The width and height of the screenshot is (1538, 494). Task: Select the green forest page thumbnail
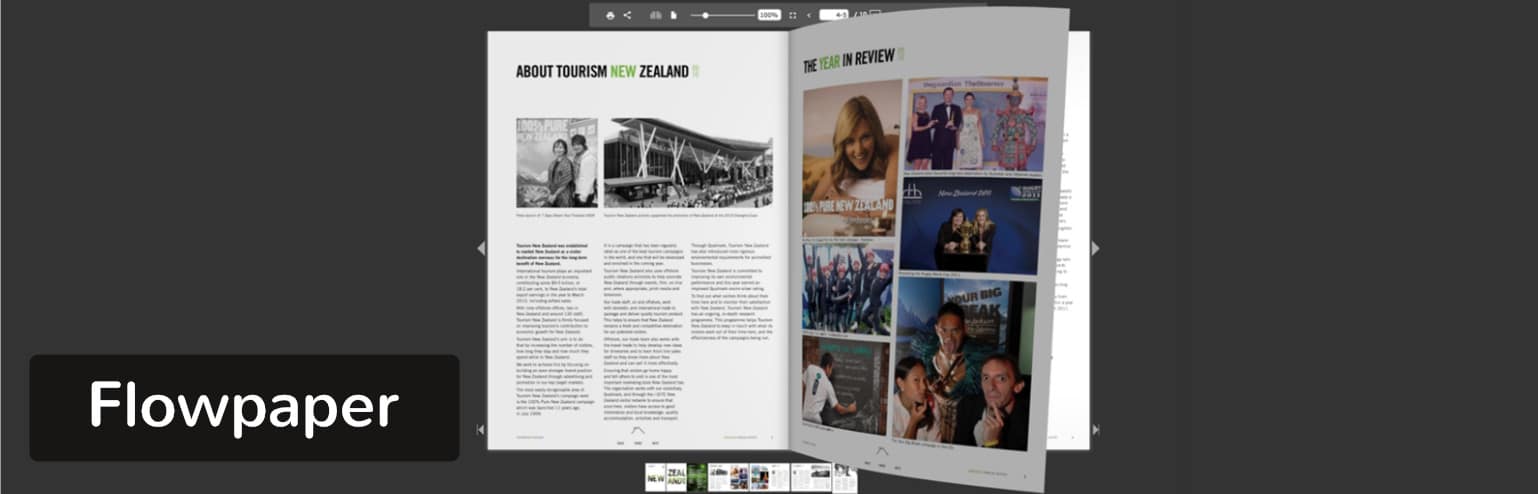click(697, 477)
